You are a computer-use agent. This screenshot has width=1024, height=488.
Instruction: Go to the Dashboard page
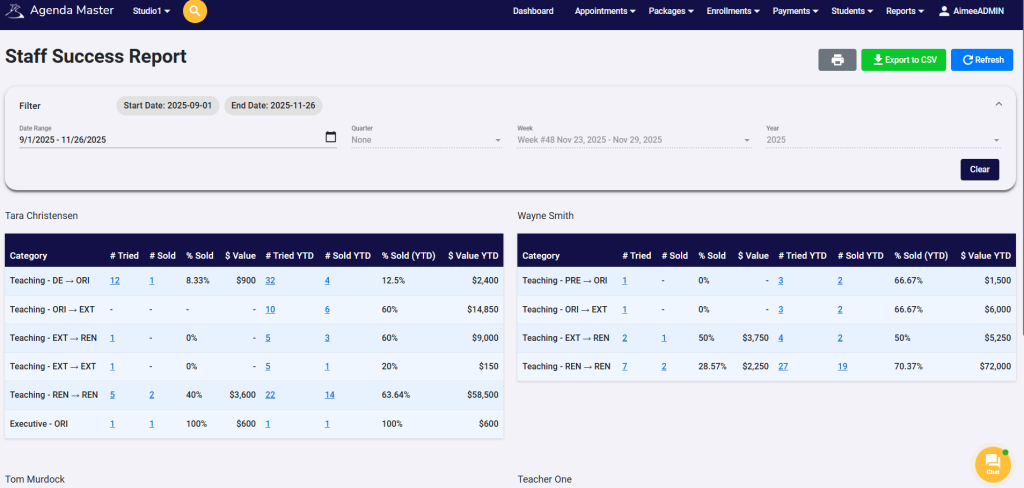point(533,11)
